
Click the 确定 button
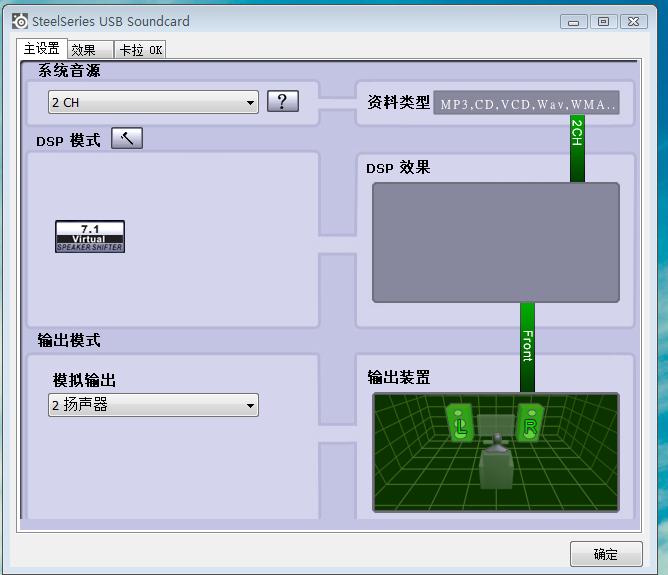pyautogui.click(x=606, y=554)
